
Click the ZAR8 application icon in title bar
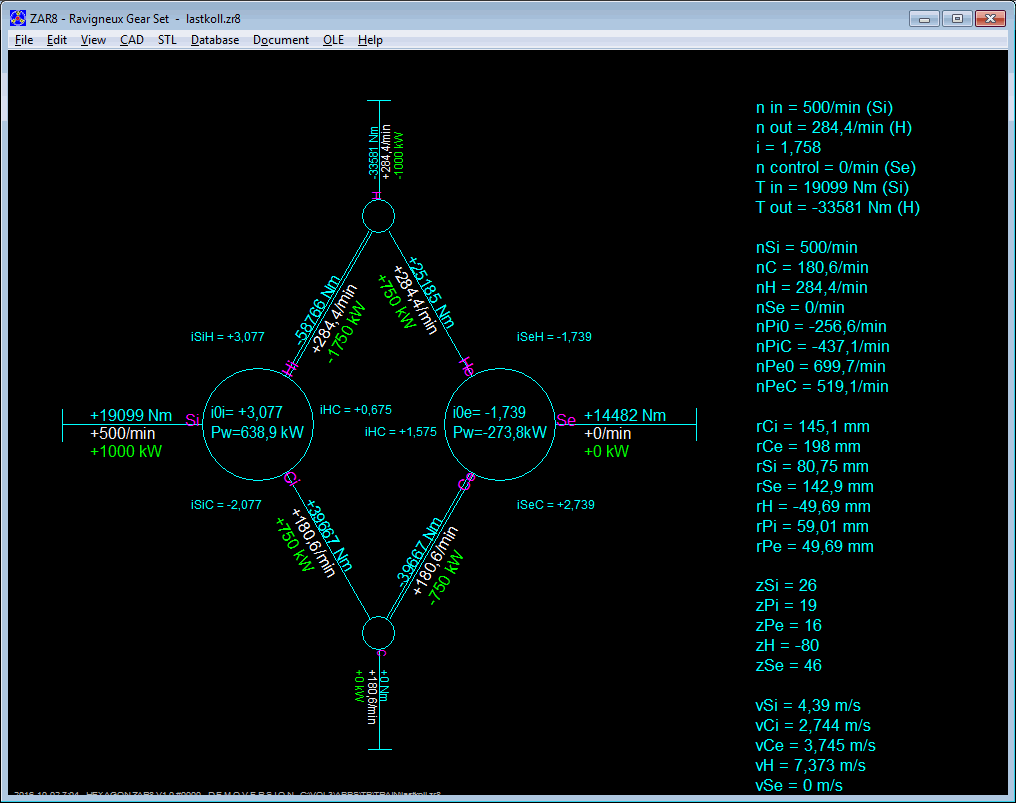[x=17, y=18]
